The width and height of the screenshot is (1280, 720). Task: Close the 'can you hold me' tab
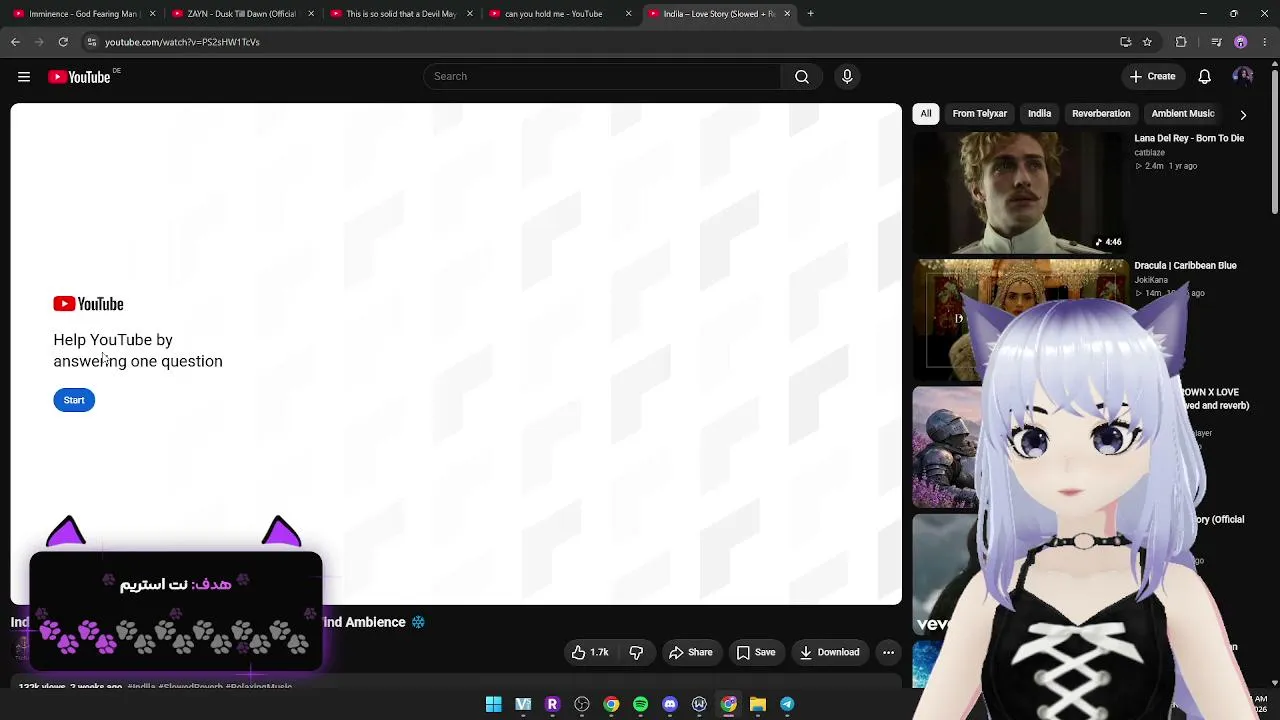tap(628, 14)
